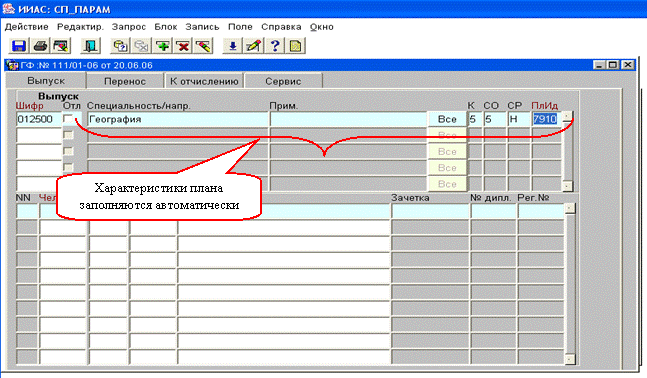The image size is (647, 378).
Task: Click the Enter Query toolbar icon
Action: [x=120, y=46]
